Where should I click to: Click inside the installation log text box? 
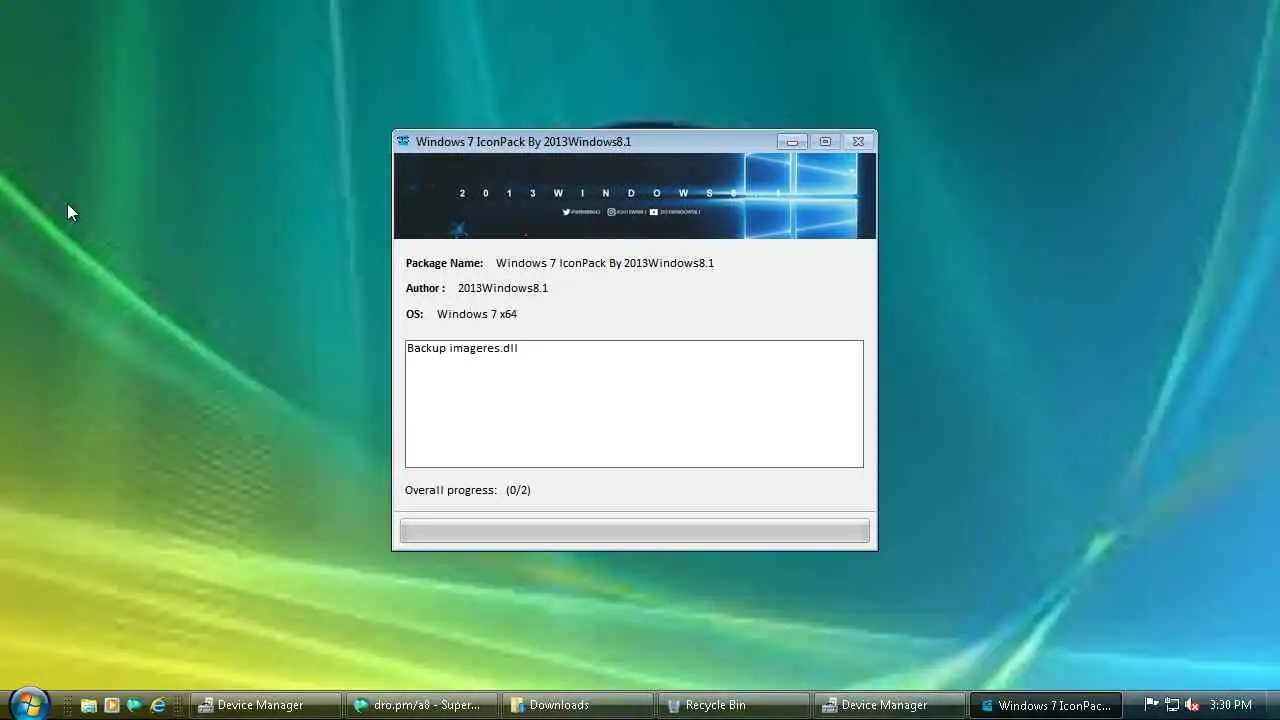634,404
